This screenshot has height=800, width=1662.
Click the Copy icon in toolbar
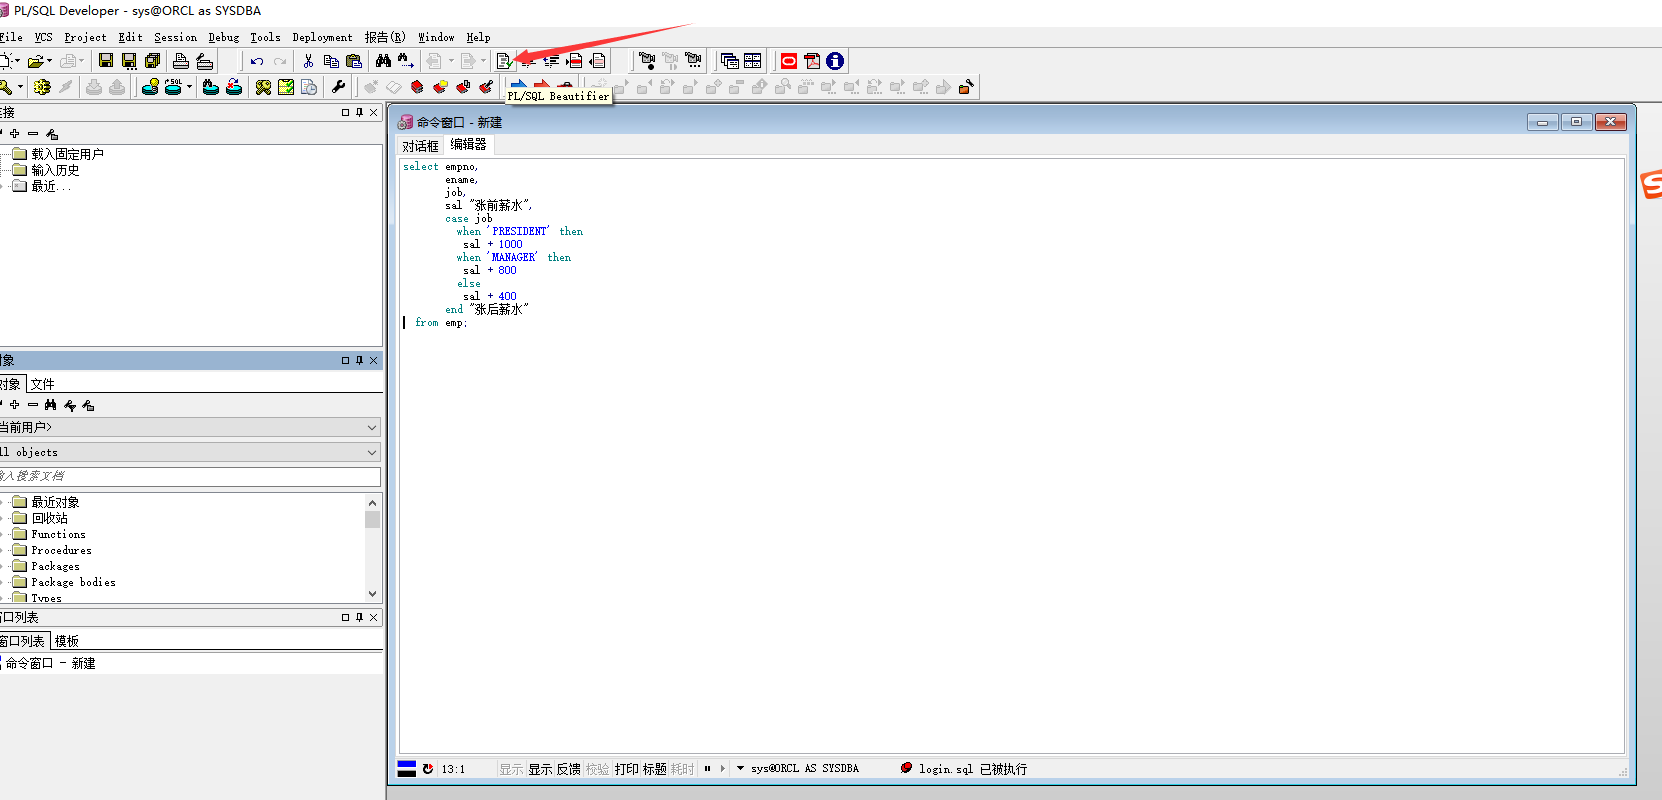point(331,61)
